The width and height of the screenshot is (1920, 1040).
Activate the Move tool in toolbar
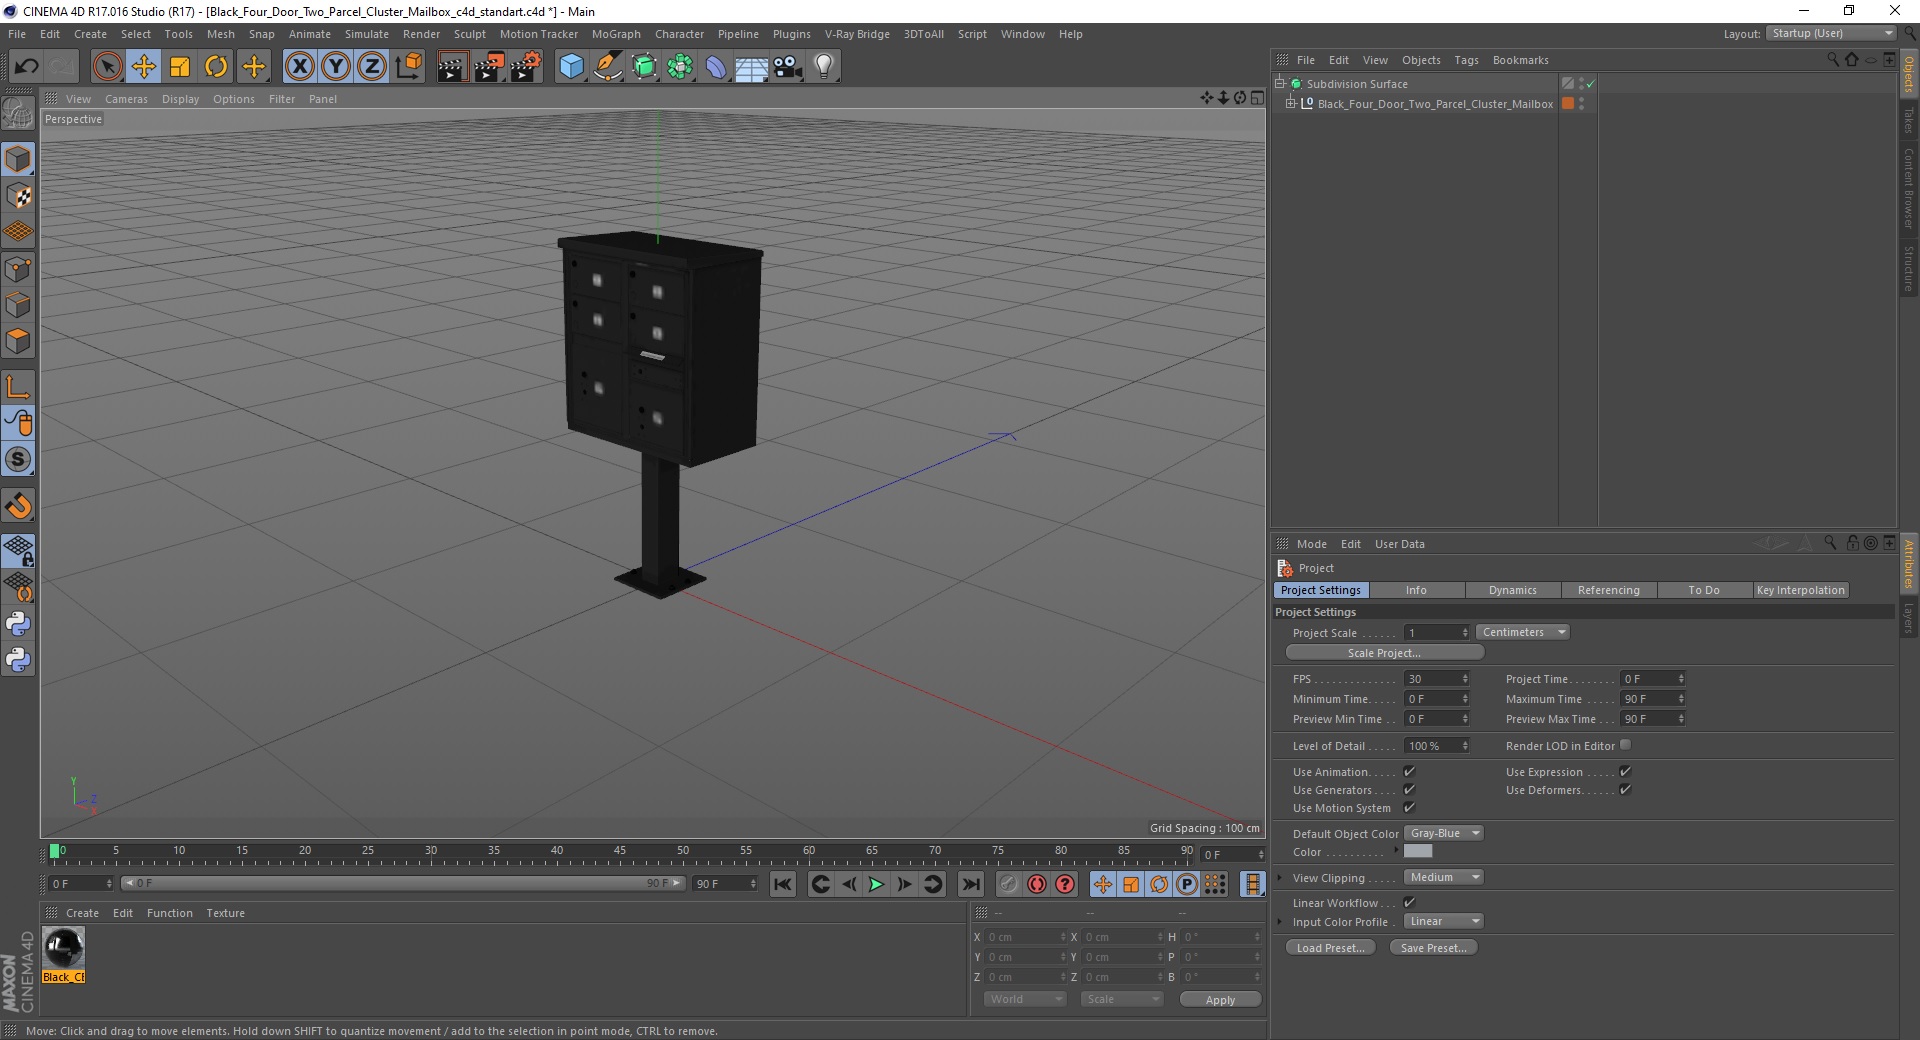coord(144,67)
